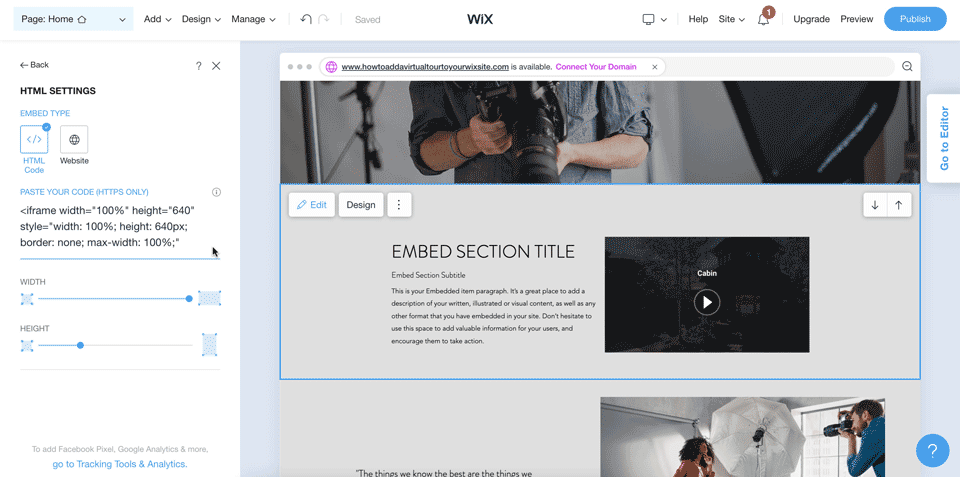
Task: Select the Website embed type
Action: click(74, 139)
